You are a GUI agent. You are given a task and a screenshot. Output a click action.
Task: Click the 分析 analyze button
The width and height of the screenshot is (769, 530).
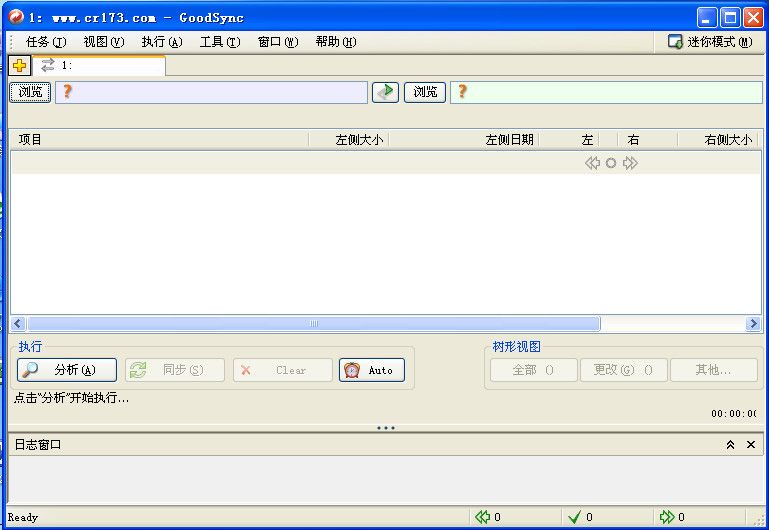click(67, 370)
